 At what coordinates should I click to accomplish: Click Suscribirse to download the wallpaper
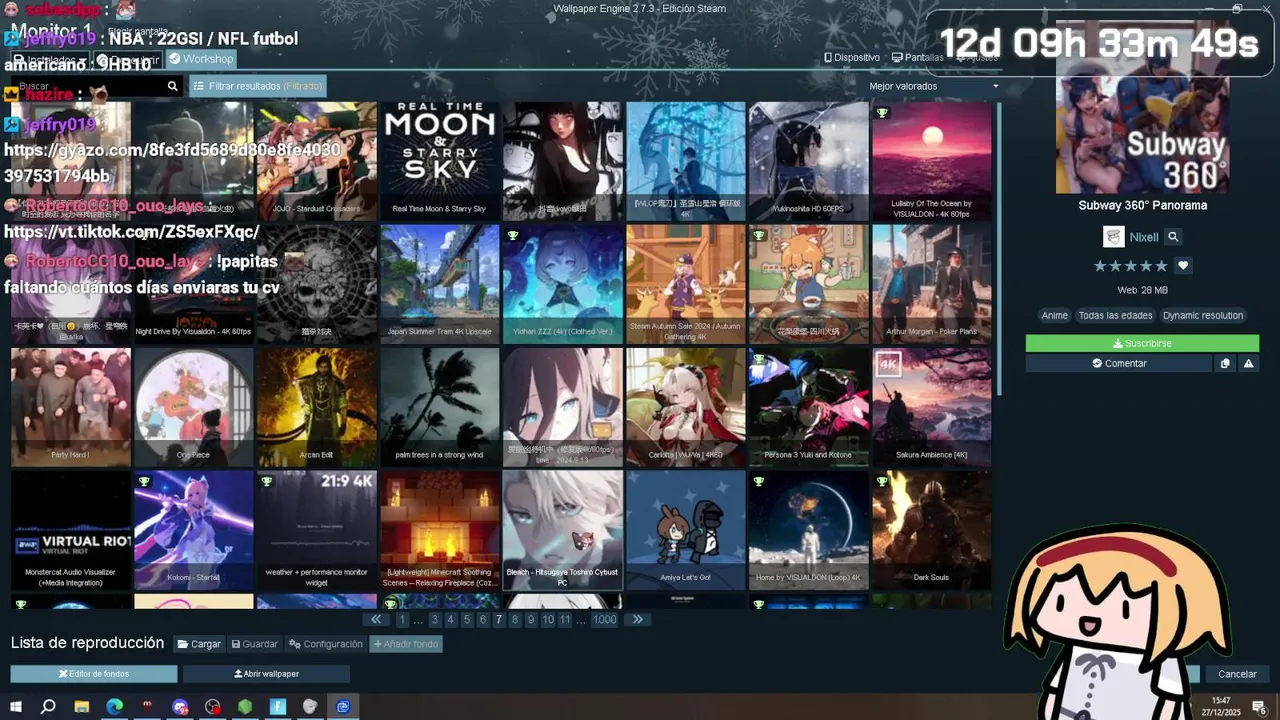1142,343
